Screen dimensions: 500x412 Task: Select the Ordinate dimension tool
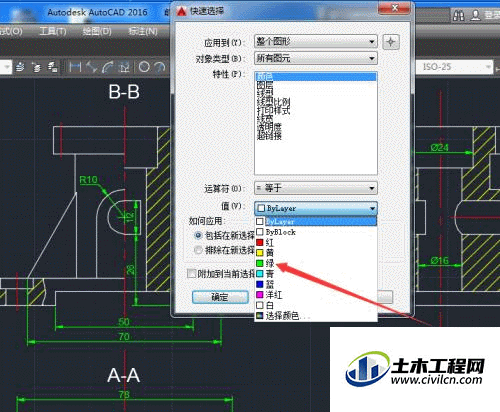click(124, 67)
